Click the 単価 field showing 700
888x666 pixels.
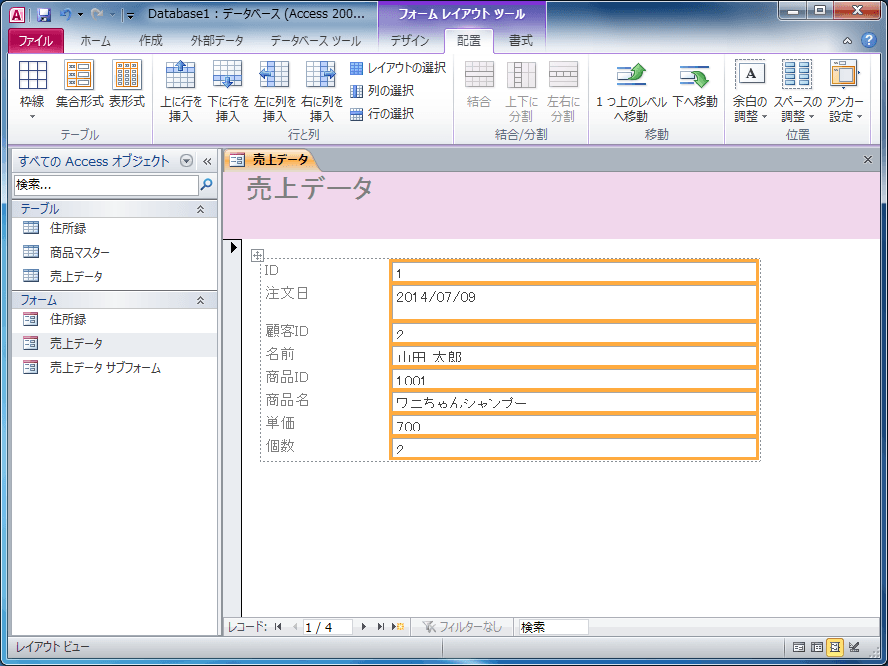tap(574, 426)
